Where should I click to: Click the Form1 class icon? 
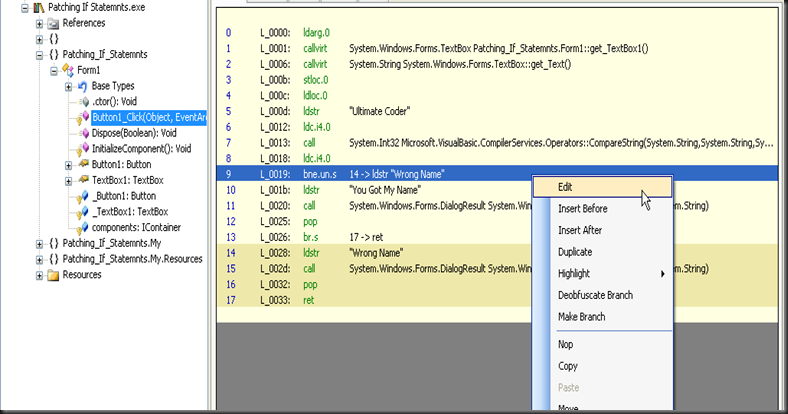pyautogui.click(x=68, y=71)
